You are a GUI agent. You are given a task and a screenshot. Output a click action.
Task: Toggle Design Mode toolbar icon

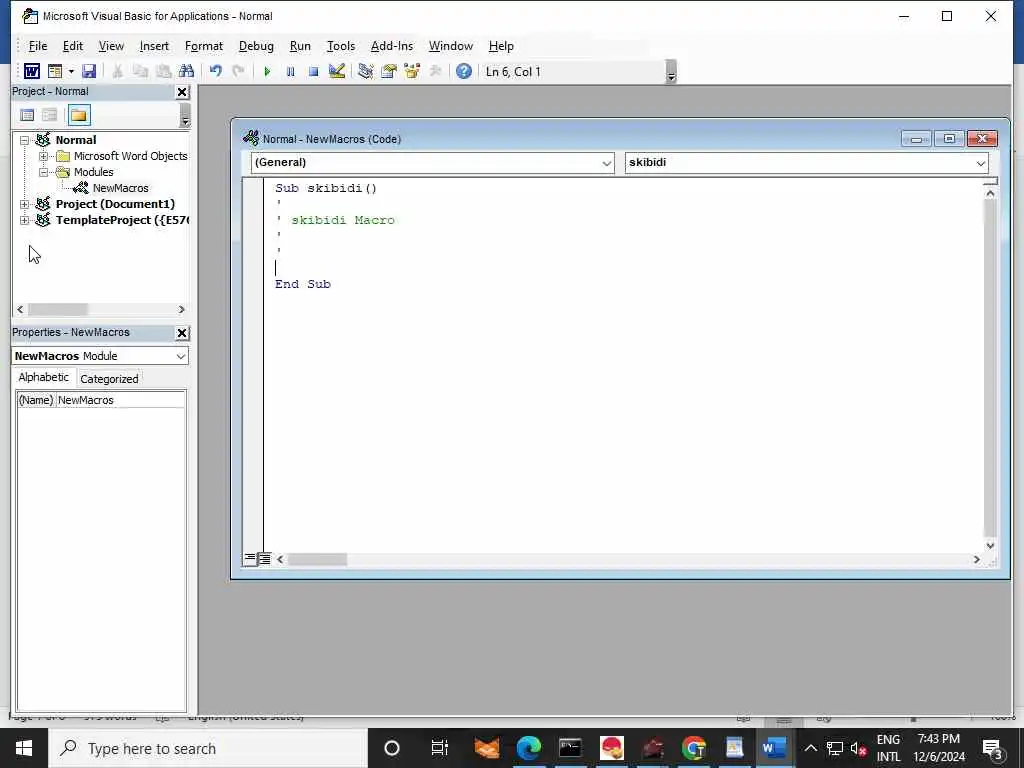coord(337,71)
